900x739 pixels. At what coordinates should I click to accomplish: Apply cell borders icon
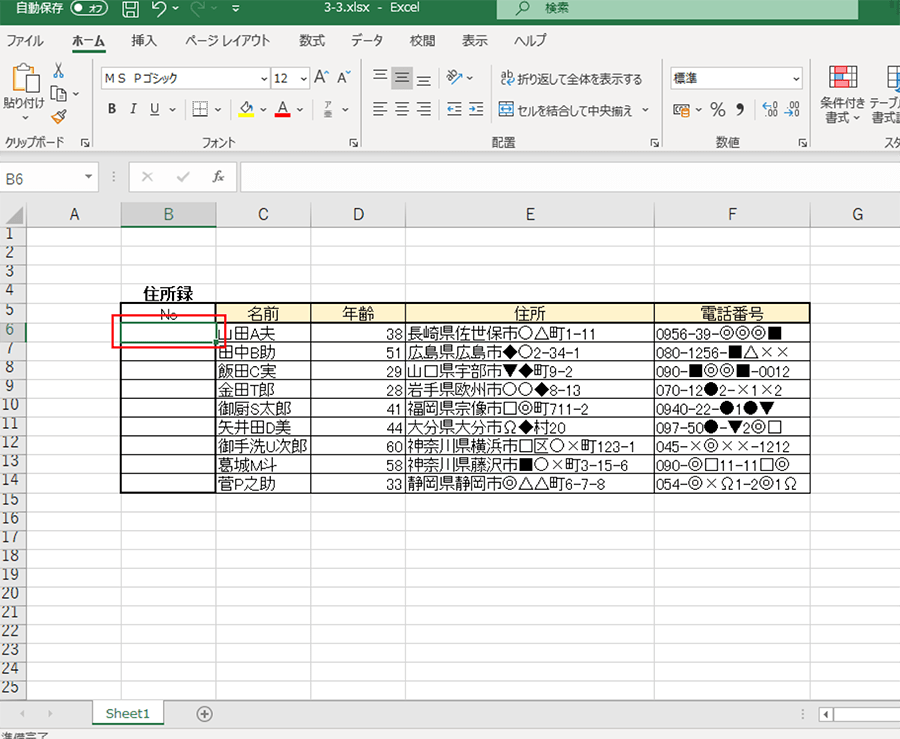pyautogui.click(x=200, y=109)
